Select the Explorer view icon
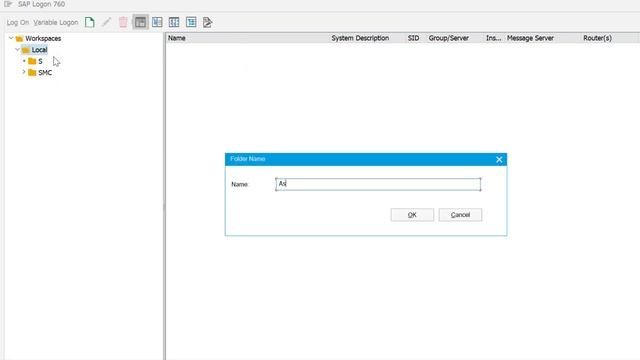640x360 pixels. 140,22
